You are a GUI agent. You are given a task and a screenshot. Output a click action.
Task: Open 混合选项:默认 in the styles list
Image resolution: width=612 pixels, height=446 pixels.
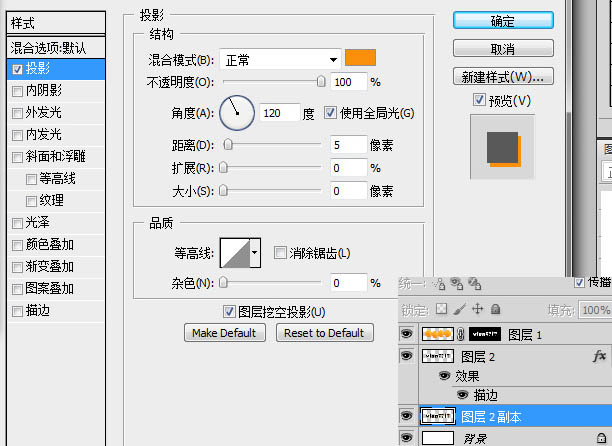(56, 48)
